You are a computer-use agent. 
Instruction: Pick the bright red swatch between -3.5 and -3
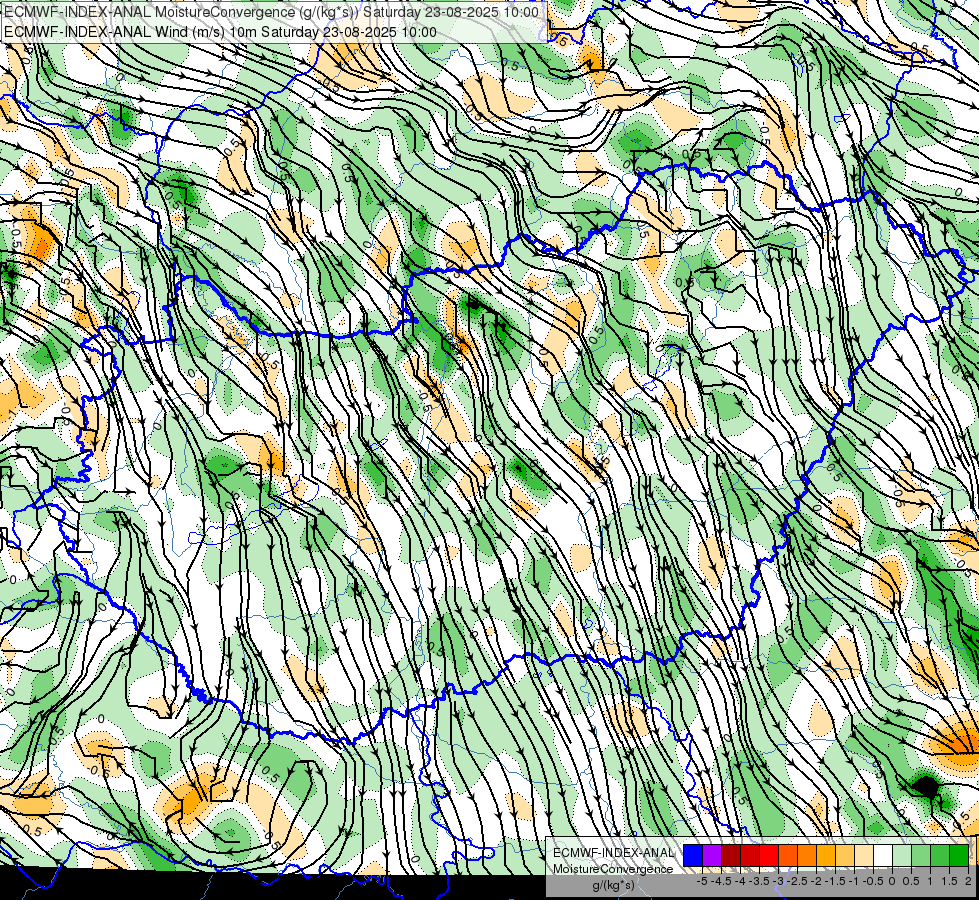769,855
